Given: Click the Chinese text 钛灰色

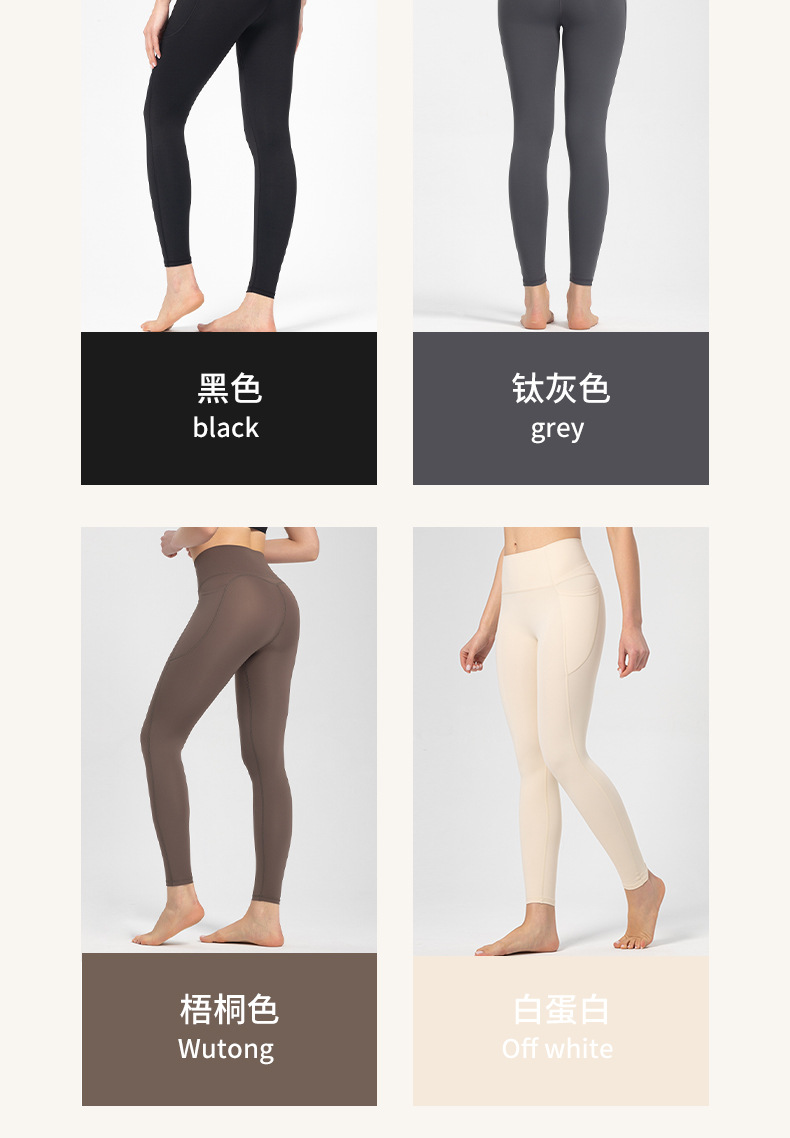Looking at the screenshot, I should pyautogui.click(x=561, y=388).
